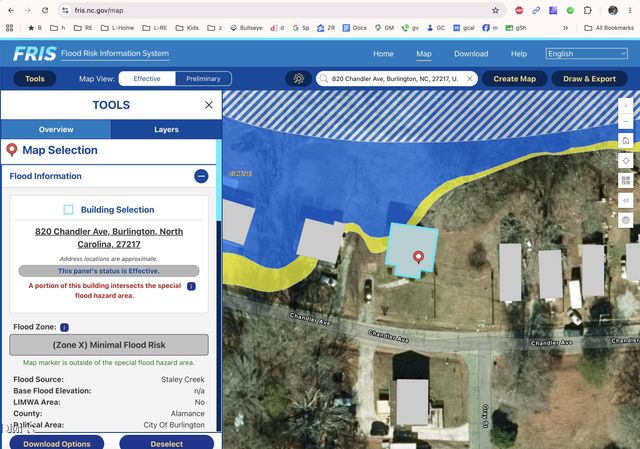Open the Help page

click(519, 53)
